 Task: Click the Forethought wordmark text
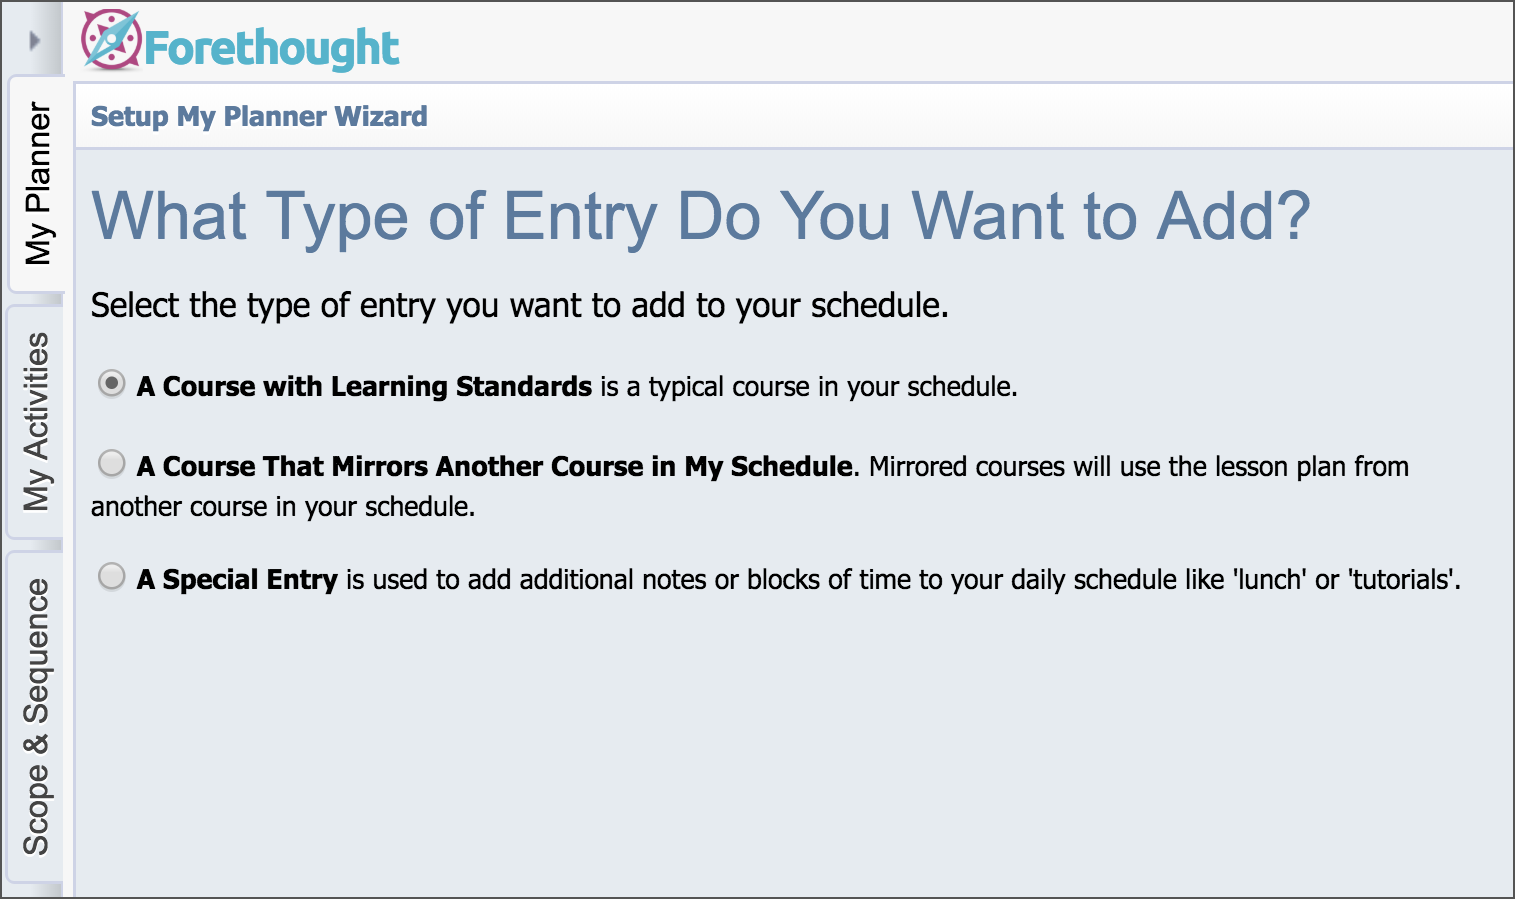coord(271,48)
